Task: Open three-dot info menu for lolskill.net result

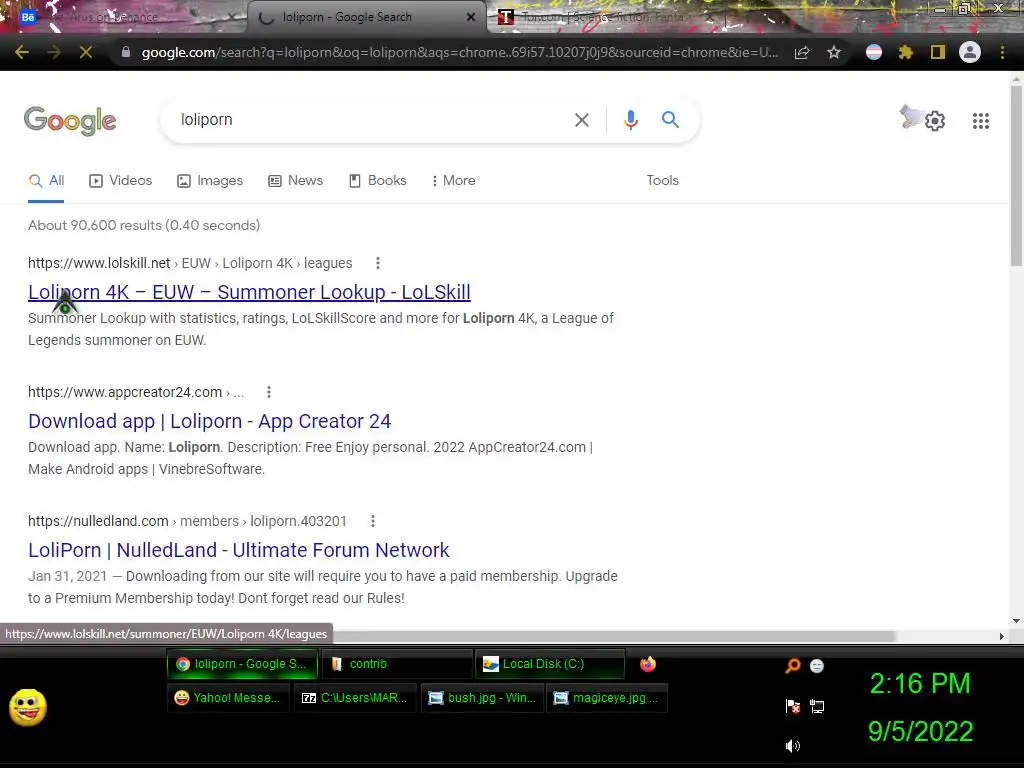Action: (377, 263)
